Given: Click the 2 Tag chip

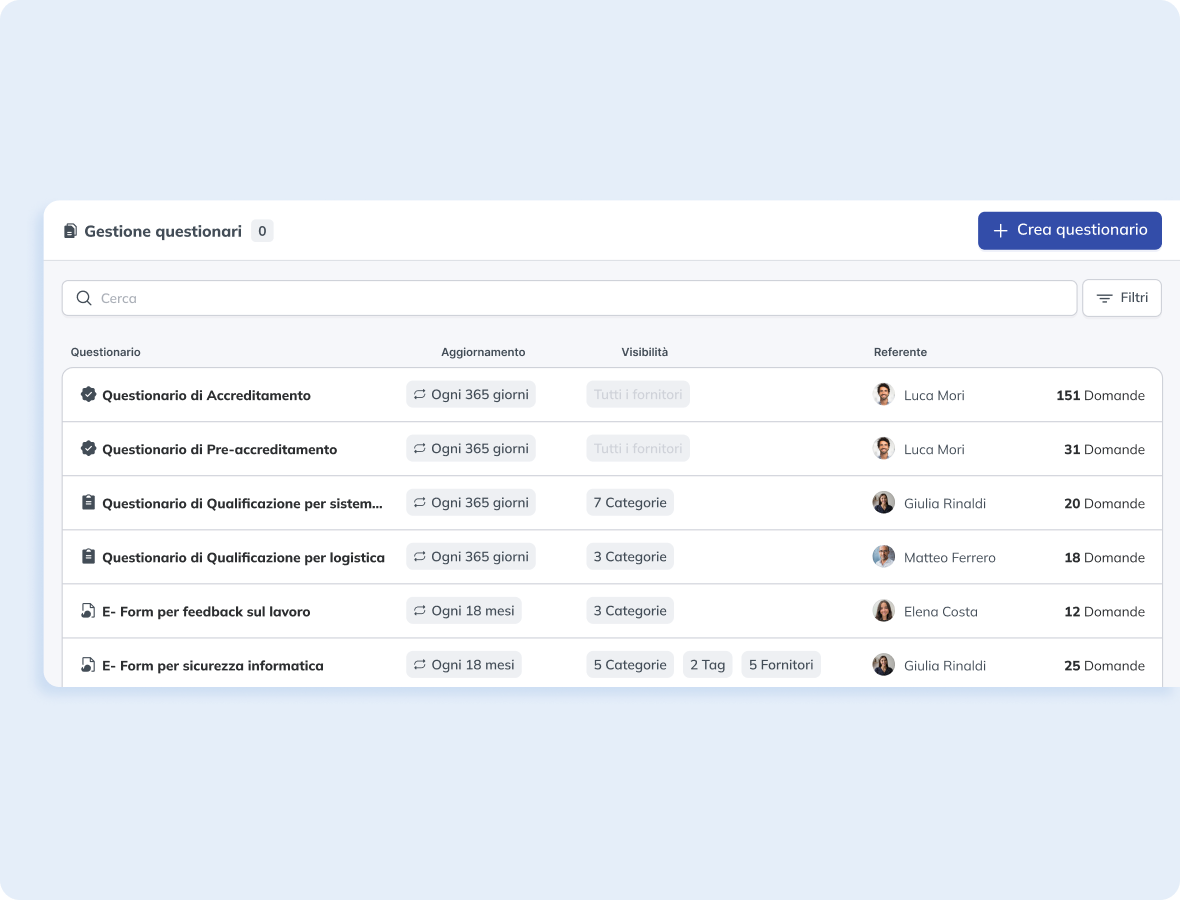Looking at the screenshot, I should 707,665.
